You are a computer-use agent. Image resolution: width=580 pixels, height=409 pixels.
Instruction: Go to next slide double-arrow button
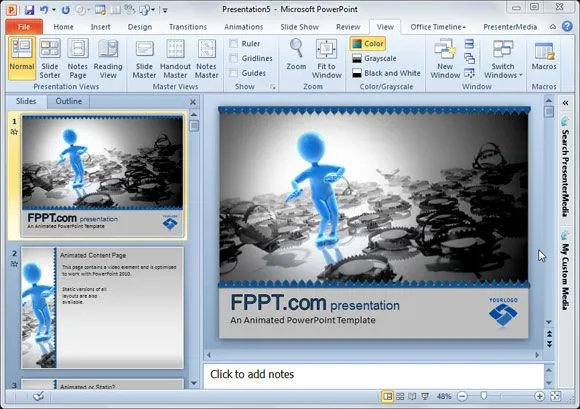(x=549, y=344)
